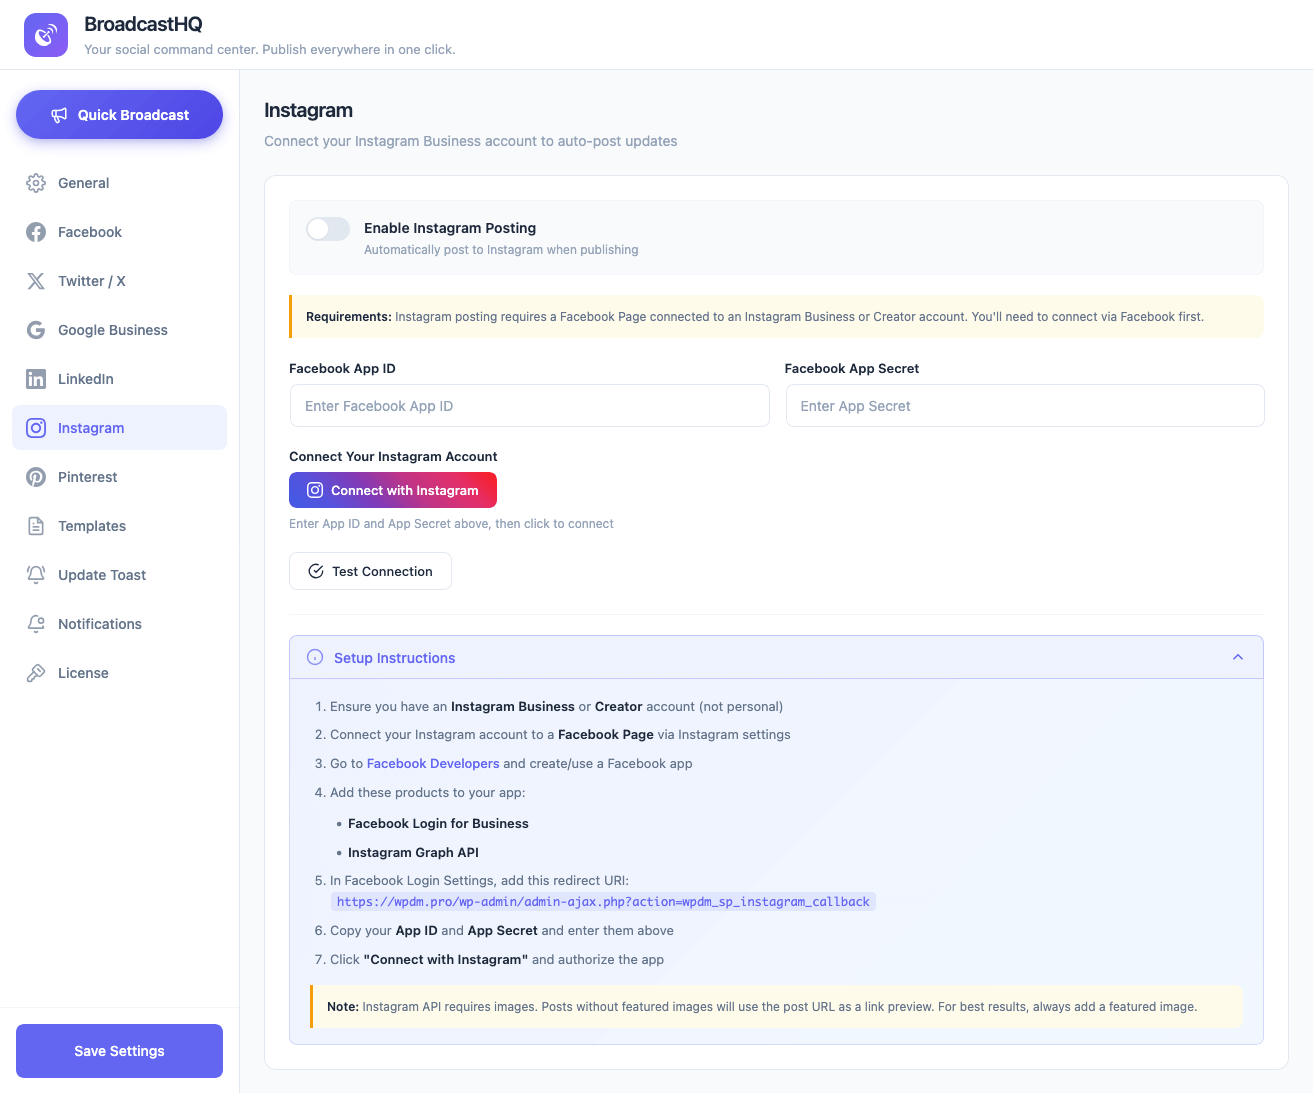
Task: Click the Setup Instructions header title
Action: [394, 658]
